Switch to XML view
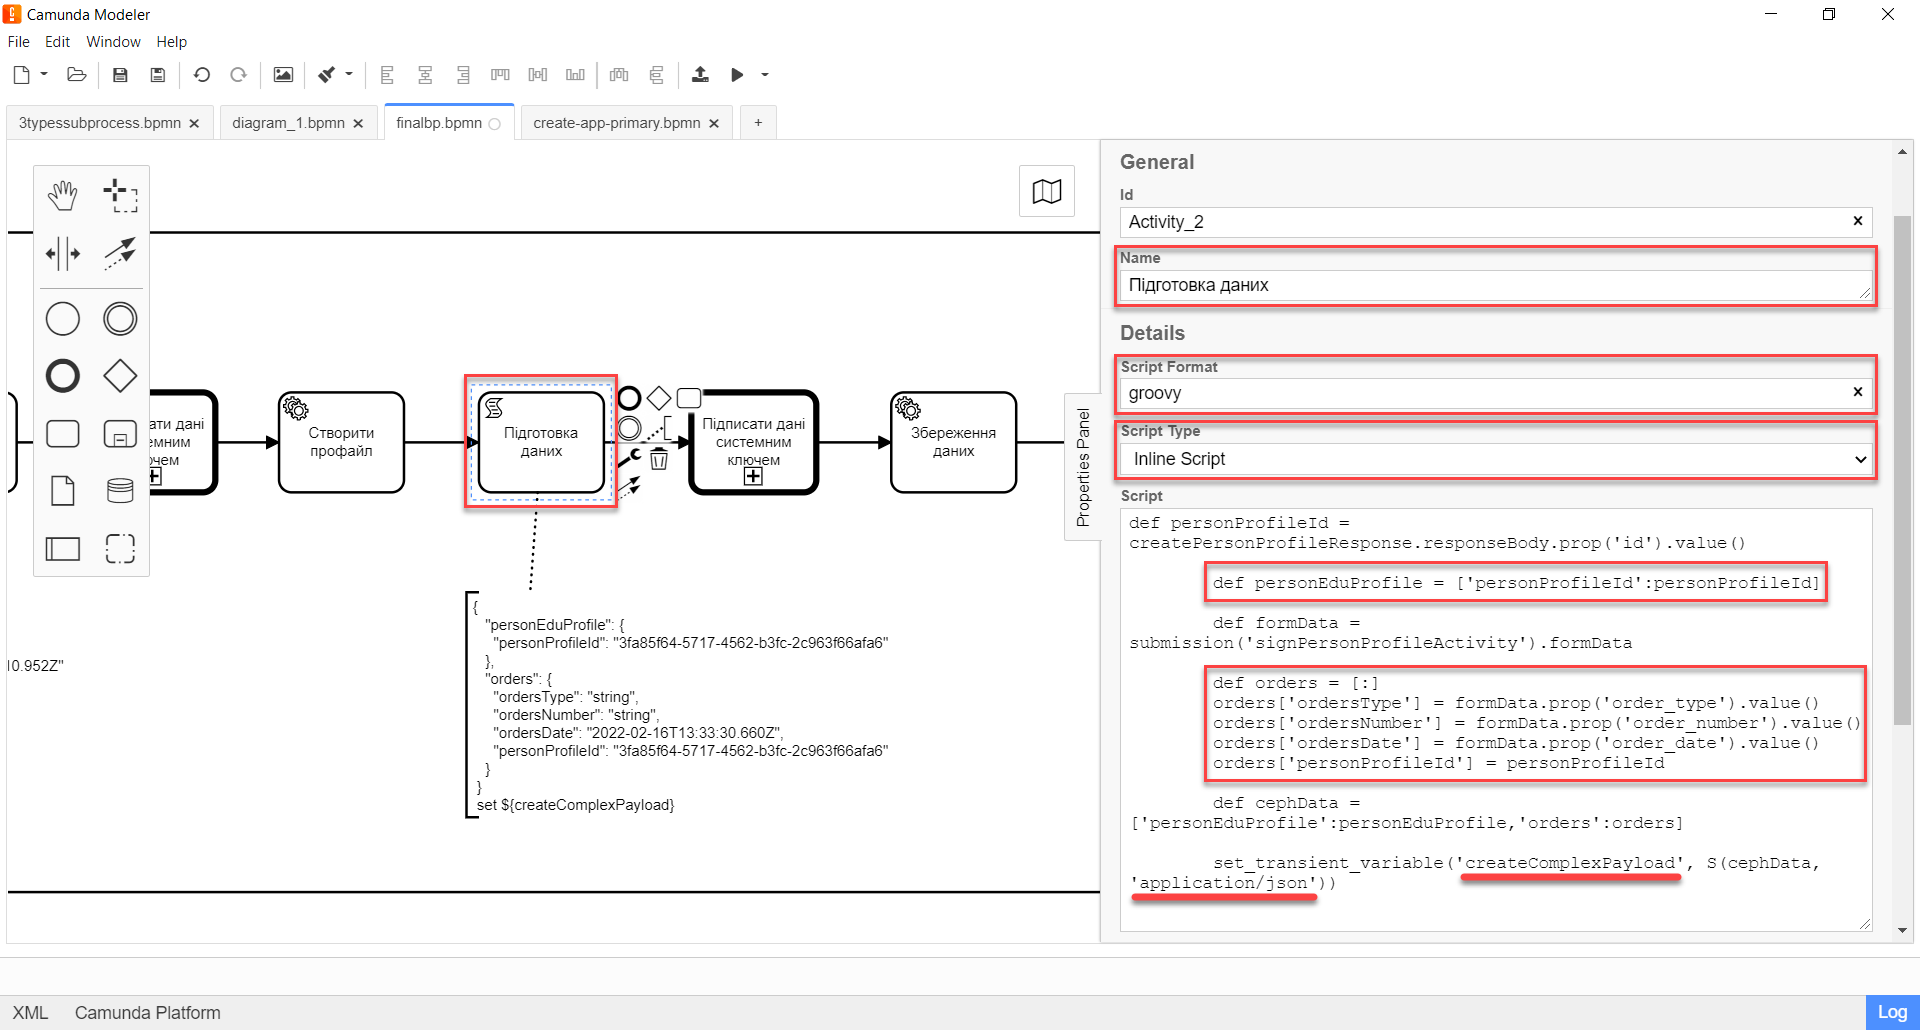Screen dimensions: 1920x1030 click(x=30, y=1013)
